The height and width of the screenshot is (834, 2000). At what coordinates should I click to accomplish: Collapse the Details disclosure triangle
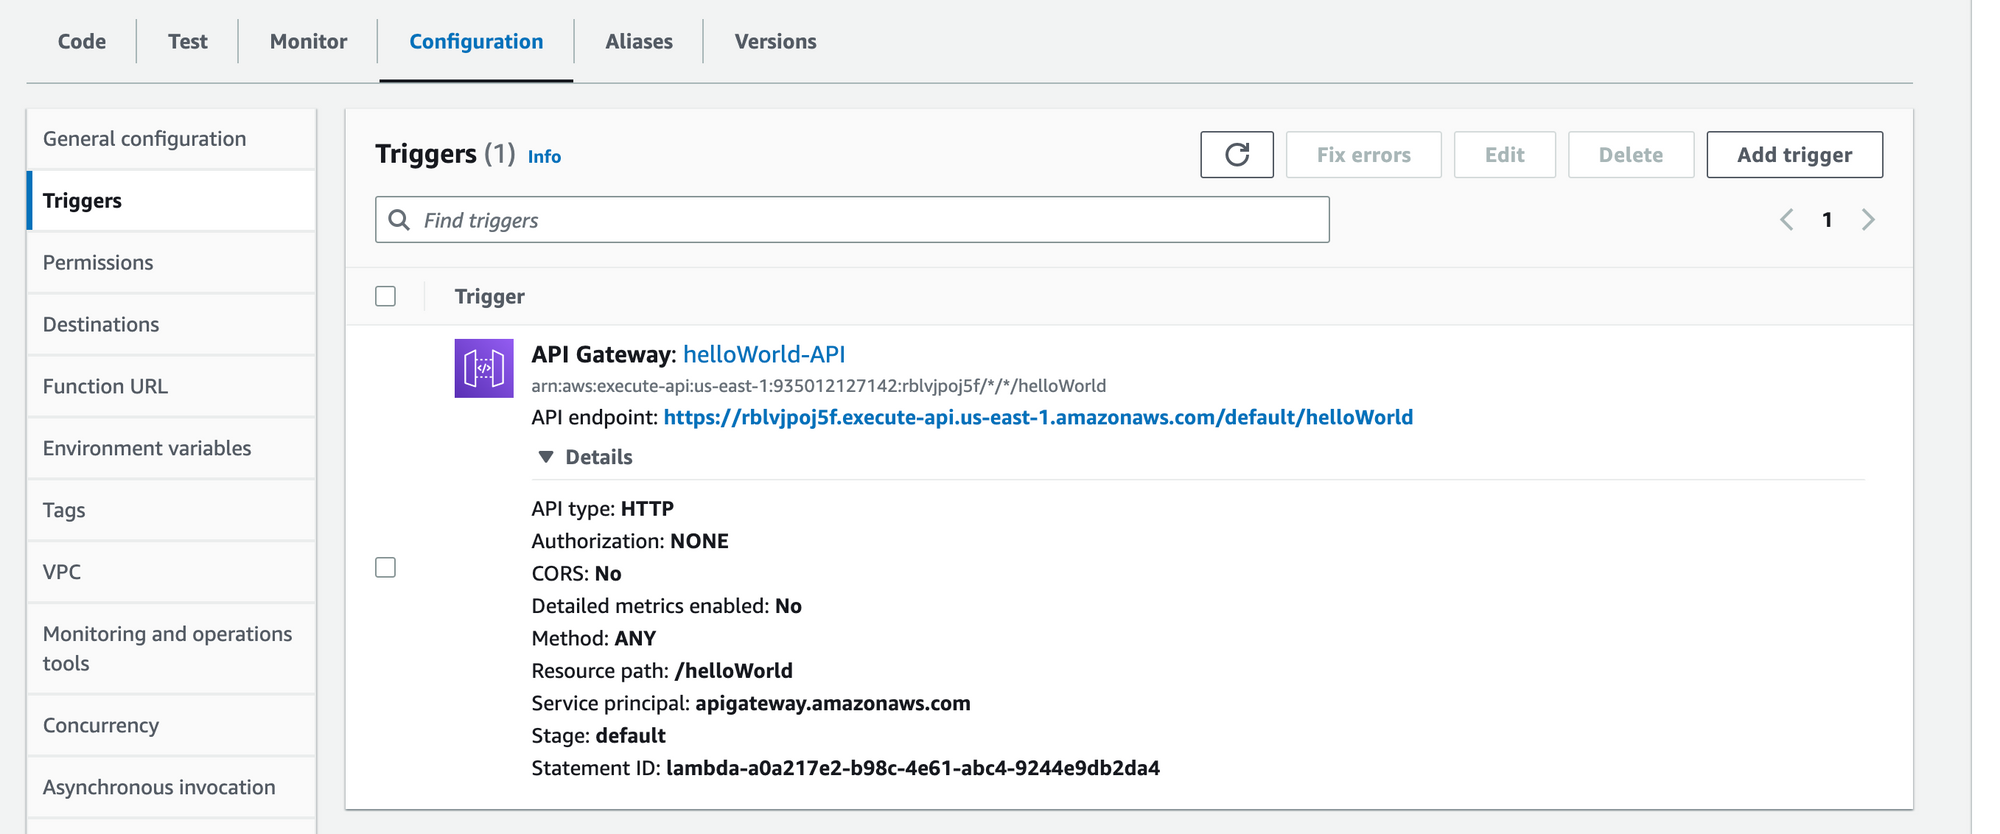click(546, 457)
